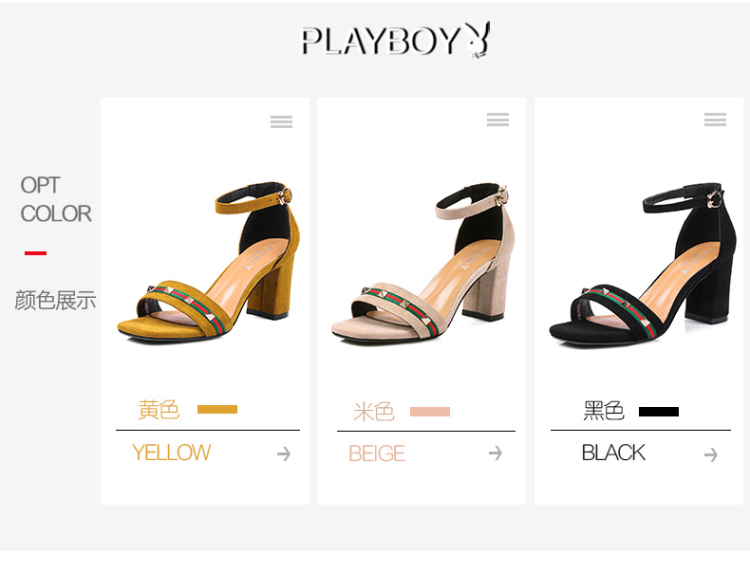This screenshot has height=573, width=750.
Task: Click the red dash under OPT COLOR
Action: pyautogui.click(x=35, y=253)
